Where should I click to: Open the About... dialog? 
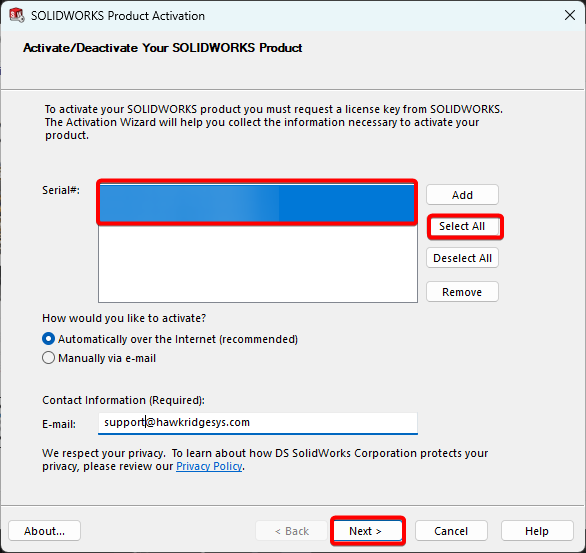tap(44, 531)
